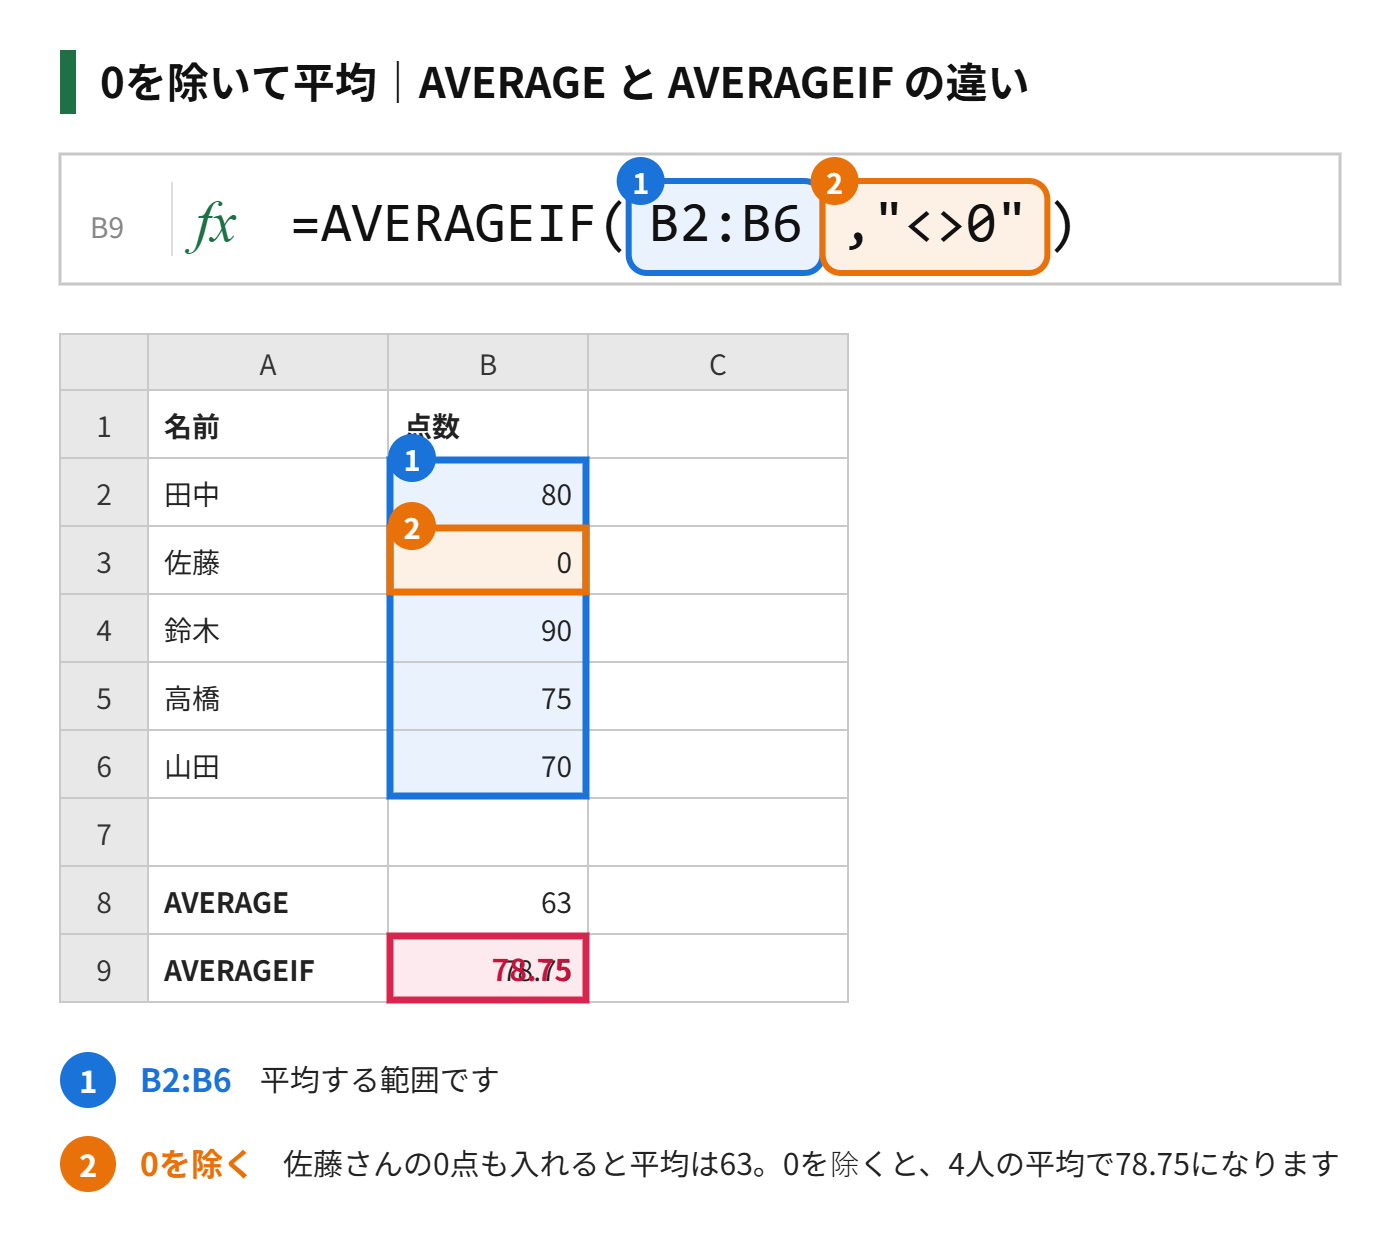The height and width of the screenshot is (1250, 1400).
Task: Click the select-all corner of the grid
Action: 104,363
